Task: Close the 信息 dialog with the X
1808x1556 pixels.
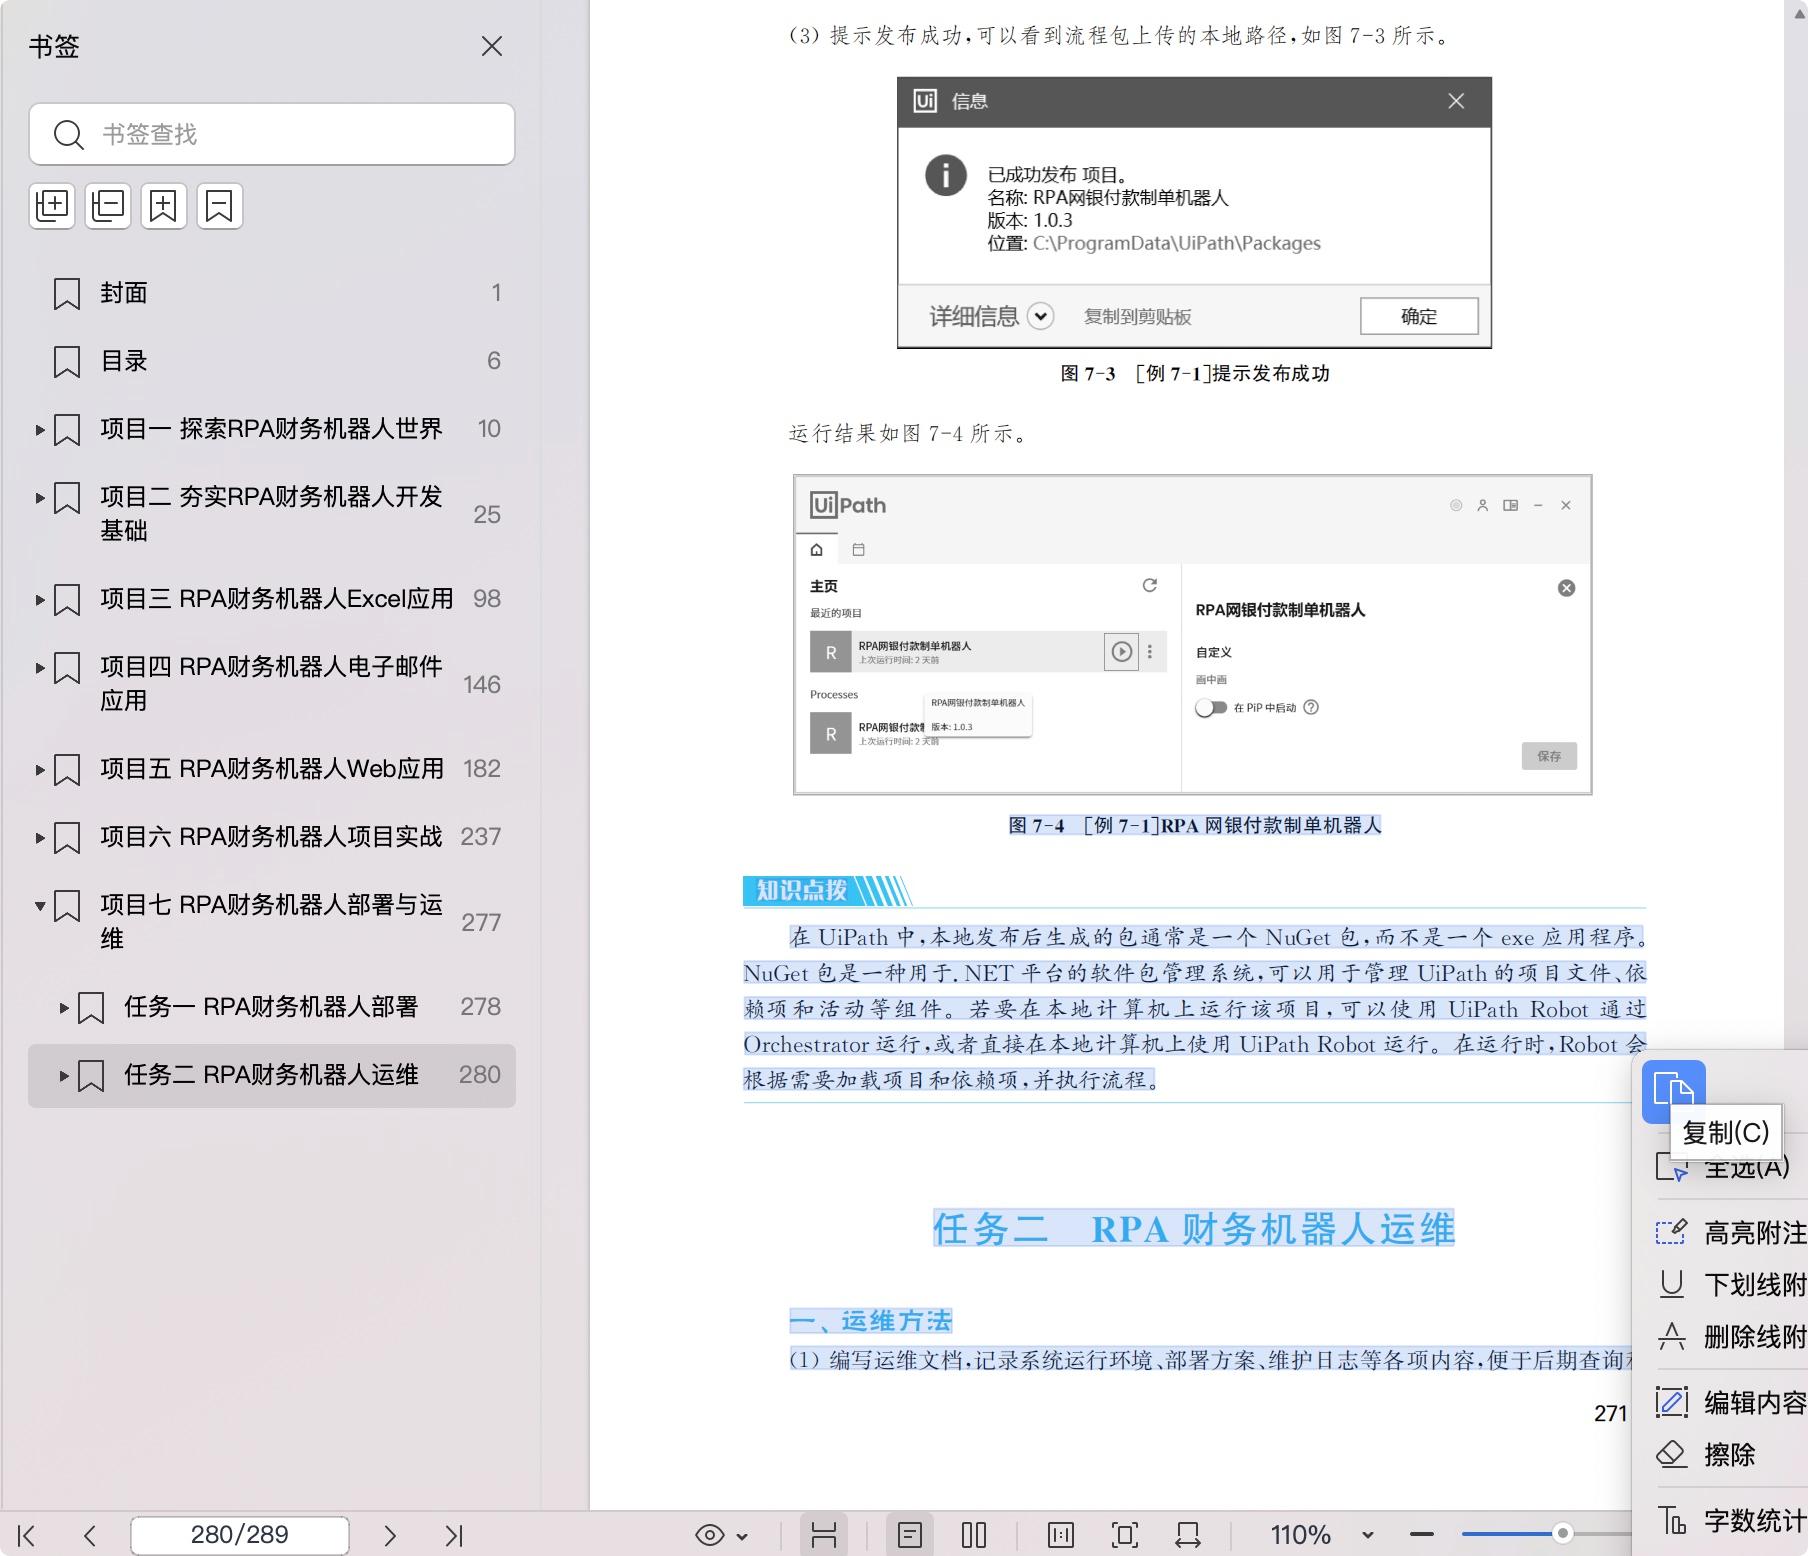Action: pos(1456,101)
